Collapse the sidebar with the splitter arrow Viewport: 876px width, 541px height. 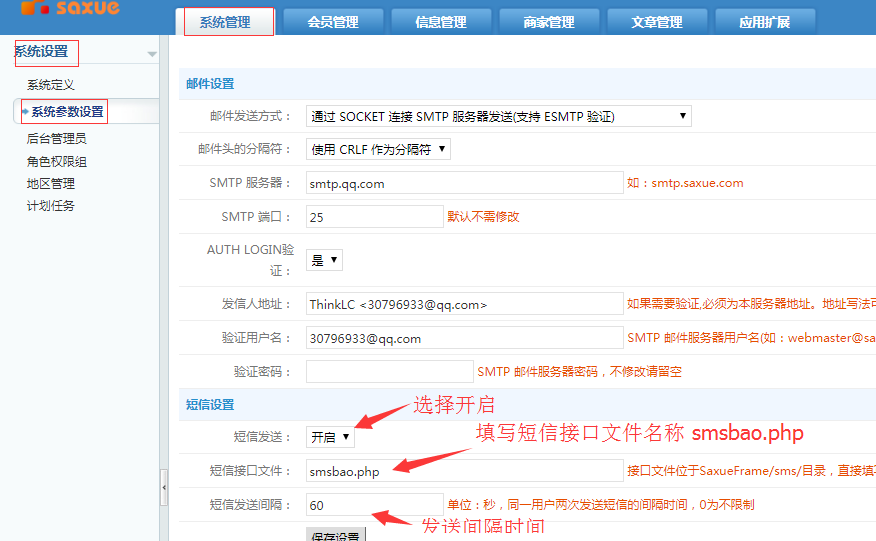(164, 488)
